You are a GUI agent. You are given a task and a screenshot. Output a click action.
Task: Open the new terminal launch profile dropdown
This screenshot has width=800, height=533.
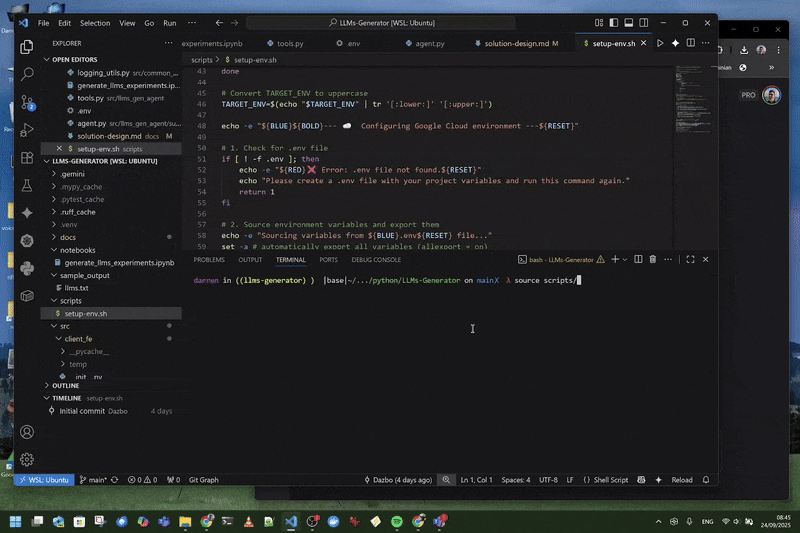coord(625,259)
